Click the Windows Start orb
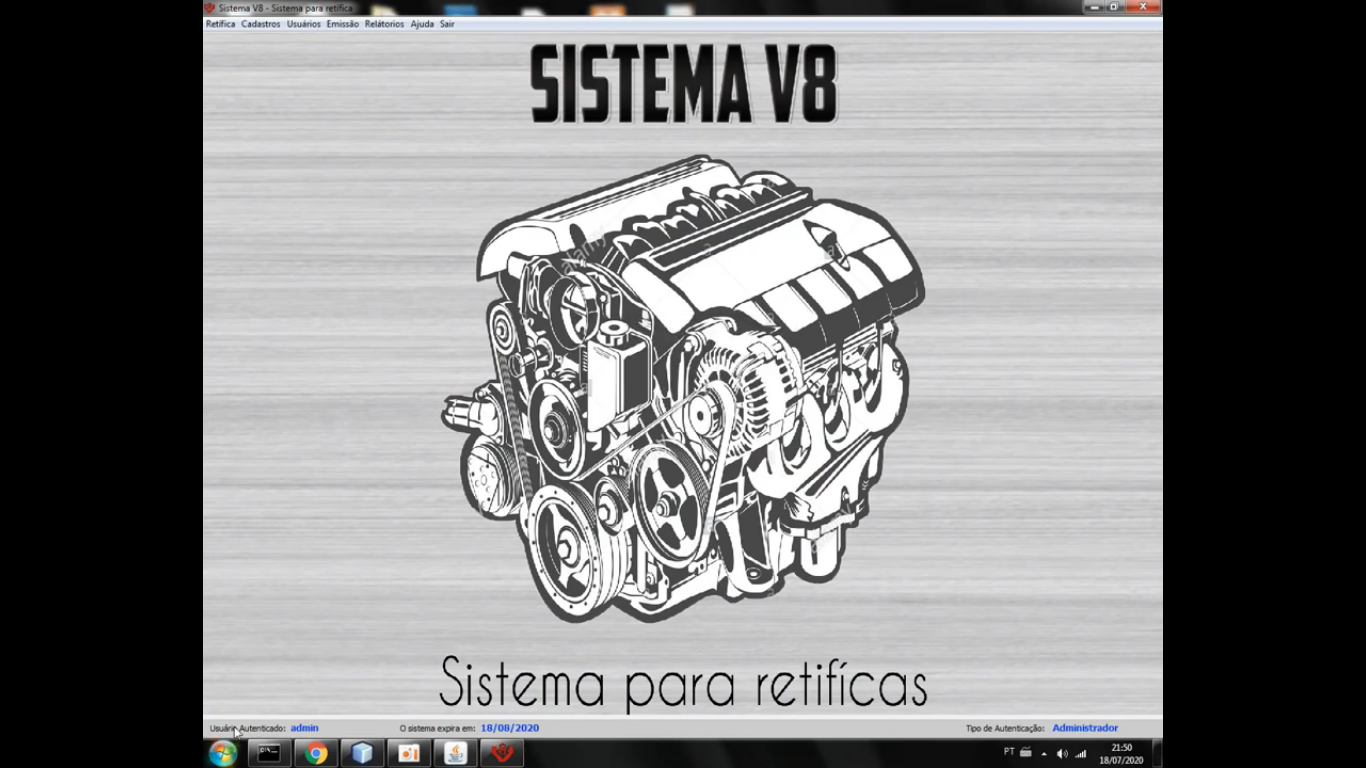This screenshot has height=768, width=1366. point(223,754)
